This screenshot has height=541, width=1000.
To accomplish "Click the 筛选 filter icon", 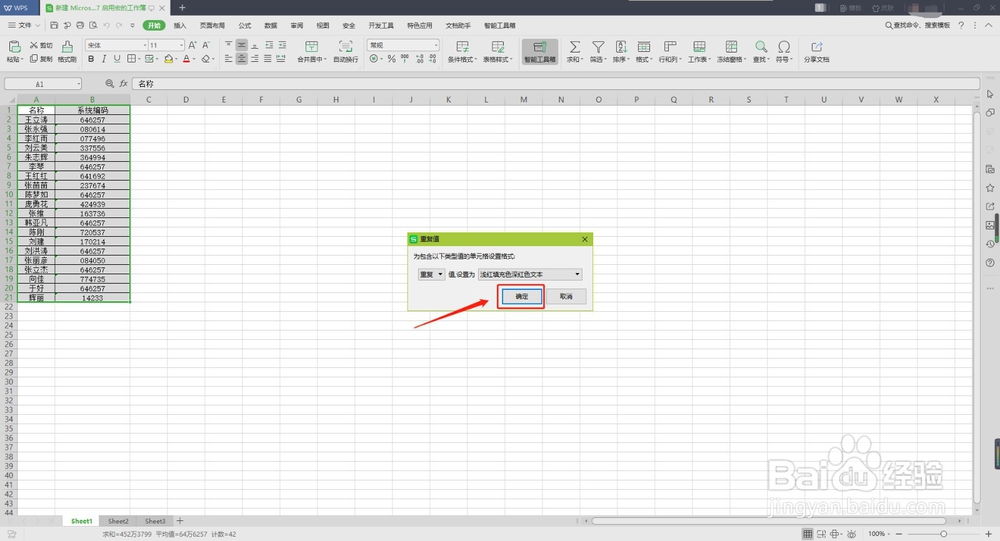I will click(598, 47).
